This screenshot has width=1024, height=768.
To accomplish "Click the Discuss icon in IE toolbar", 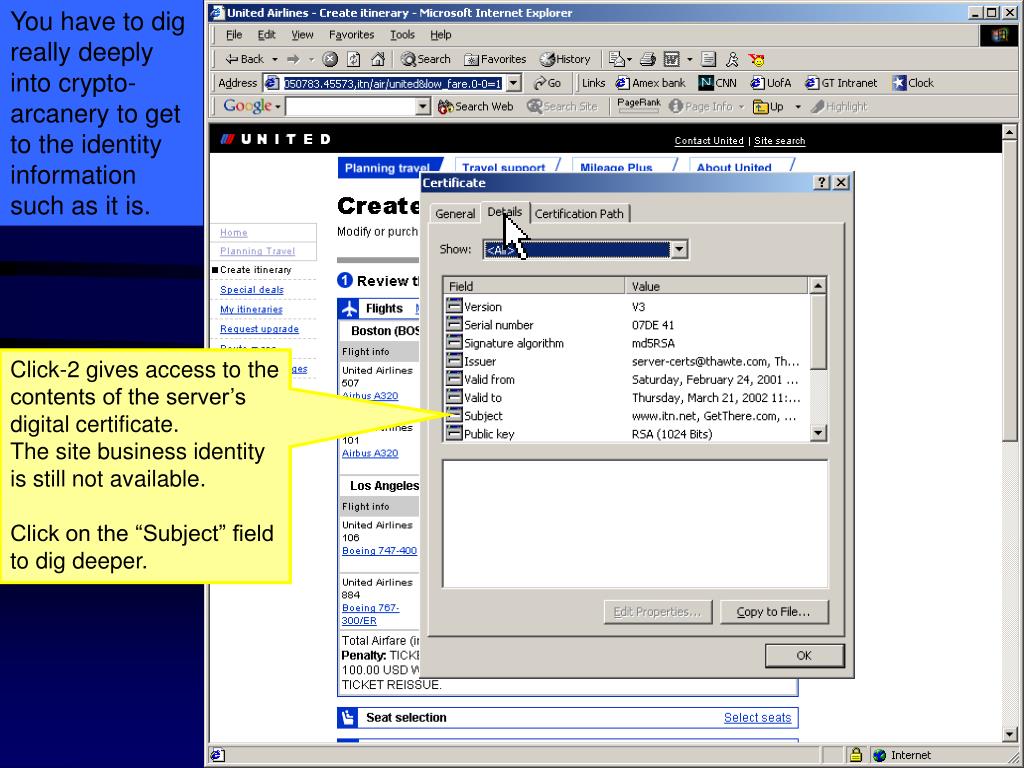I will 709,59.
